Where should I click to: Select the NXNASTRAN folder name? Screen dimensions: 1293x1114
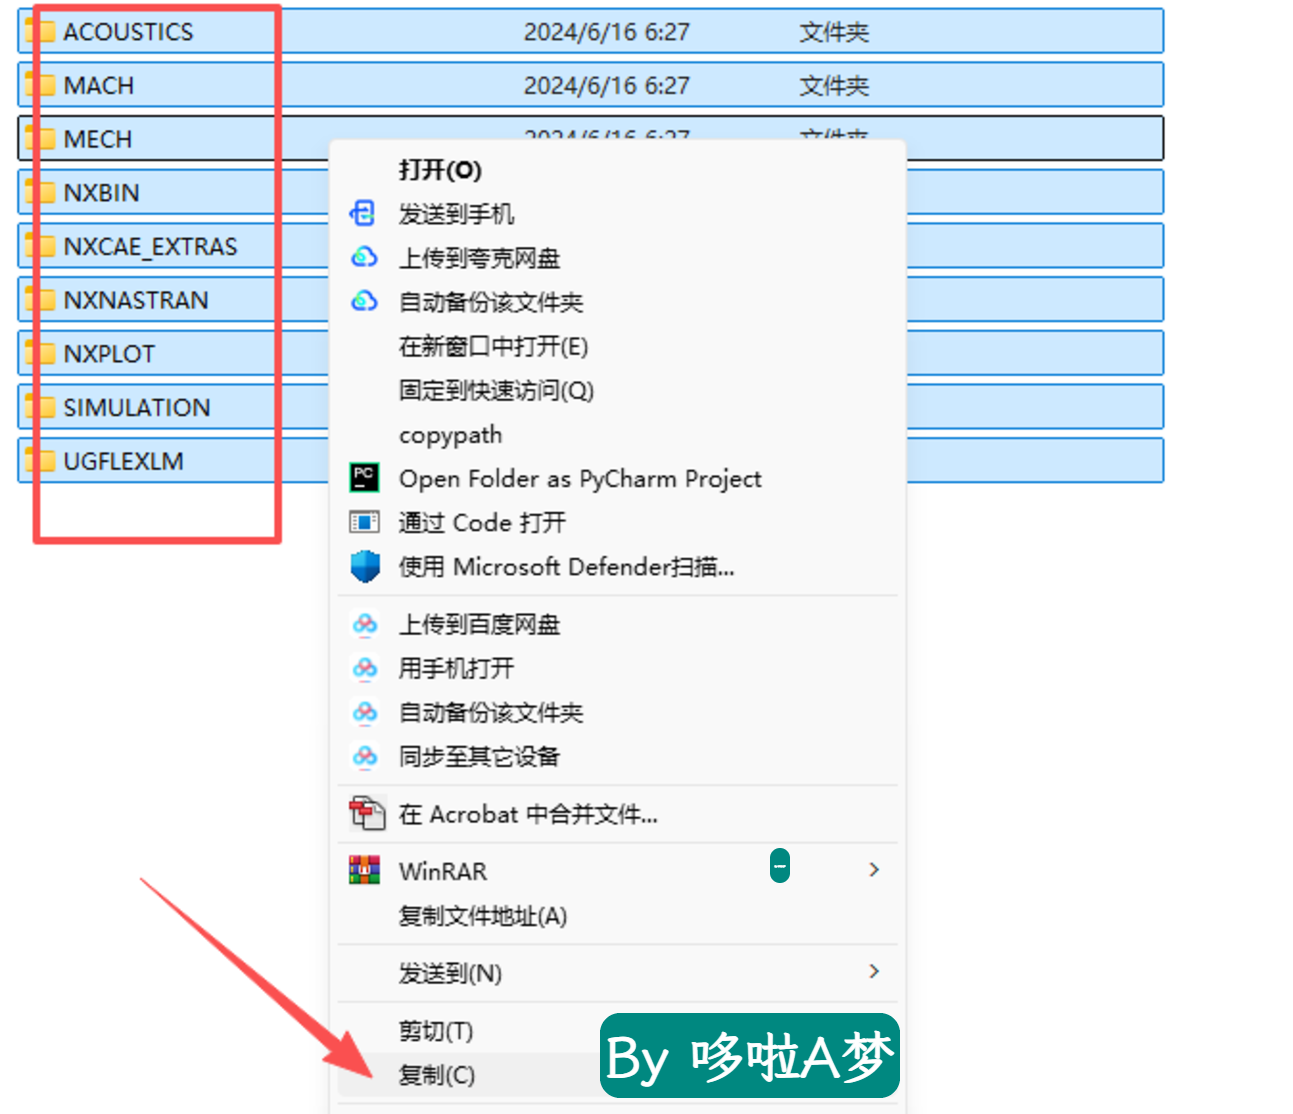[136, 300]
